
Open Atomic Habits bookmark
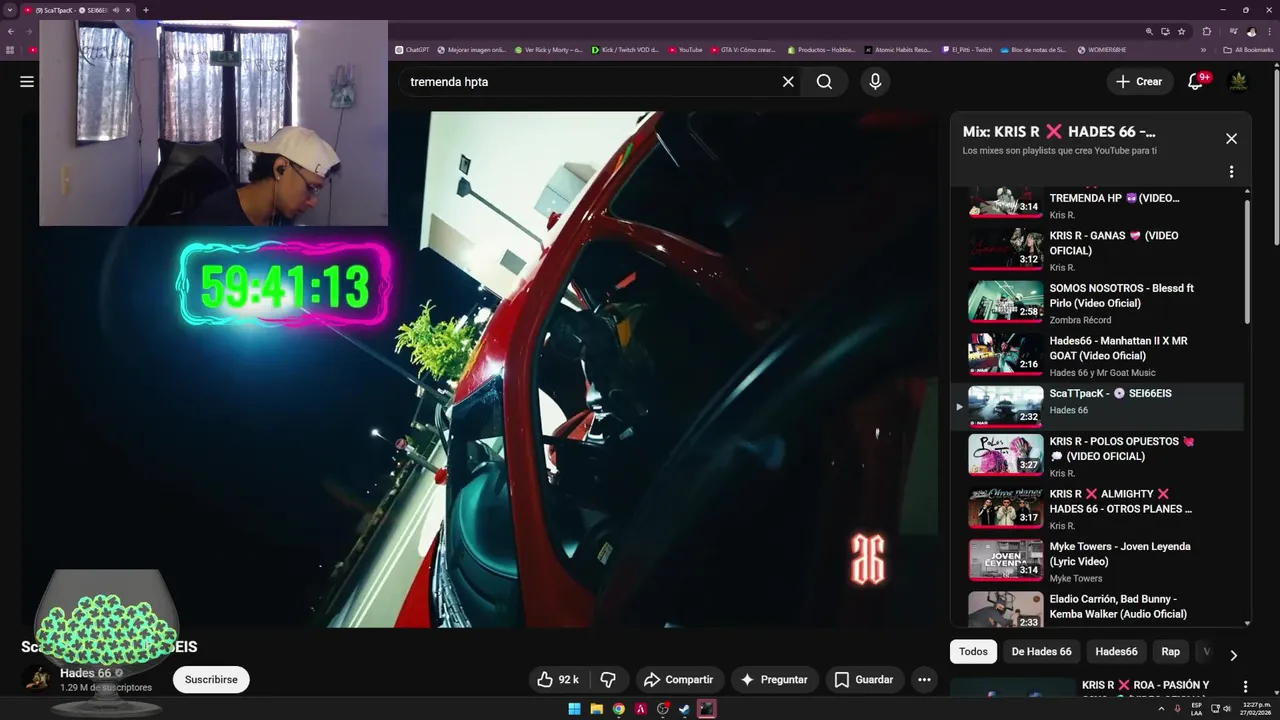[x=898, y=50]
